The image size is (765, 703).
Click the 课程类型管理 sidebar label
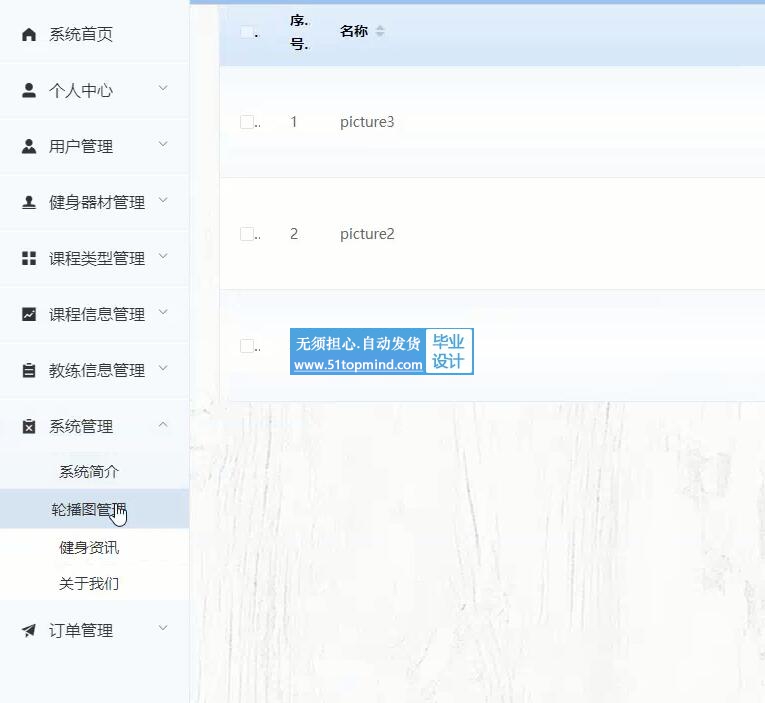(x=97, y=259)
